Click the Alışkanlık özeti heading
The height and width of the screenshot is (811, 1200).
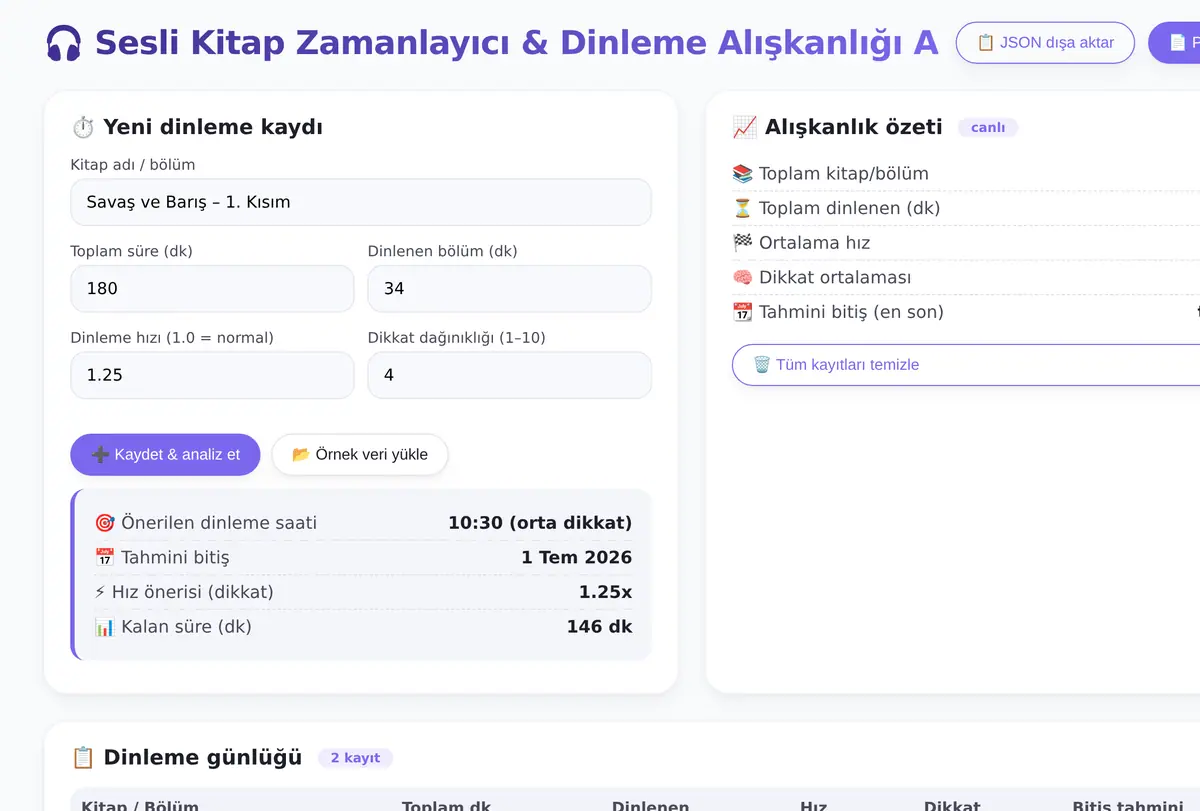[x=854, y=127]
